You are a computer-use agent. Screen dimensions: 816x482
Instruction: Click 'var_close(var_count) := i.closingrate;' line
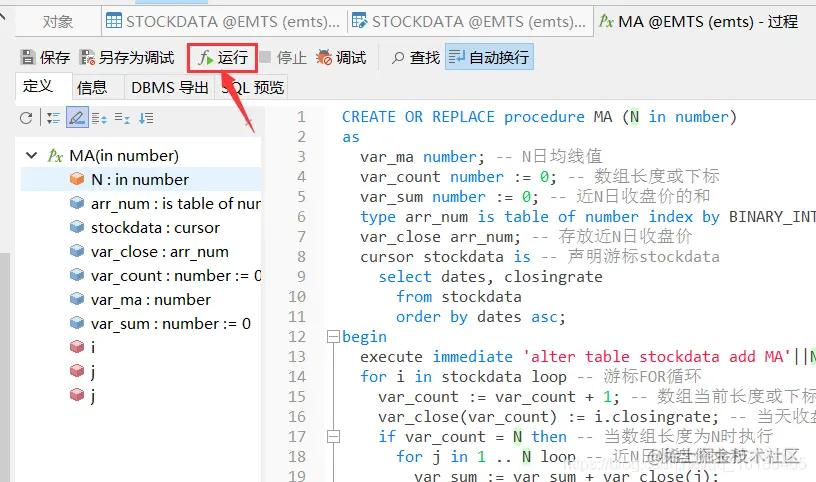click(549, 416)
